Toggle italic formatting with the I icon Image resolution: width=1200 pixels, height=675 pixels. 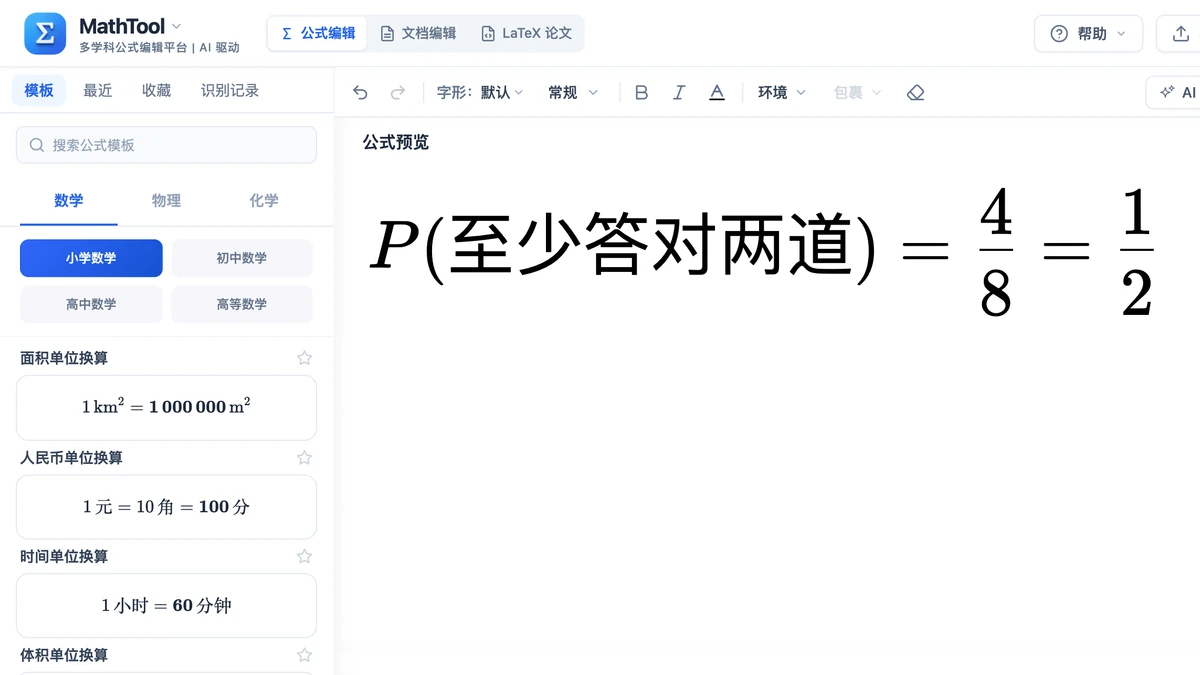point(679,92)
